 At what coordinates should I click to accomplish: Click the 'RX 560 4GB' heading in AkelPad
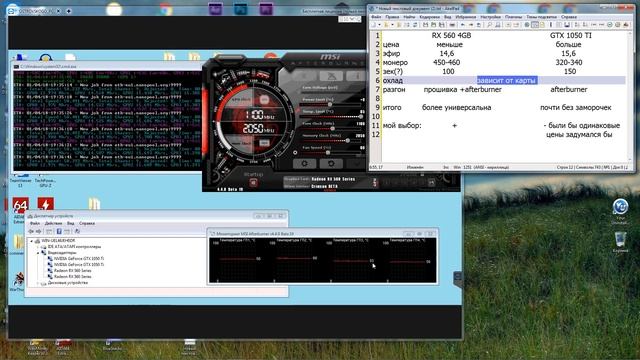coord(451,36)
